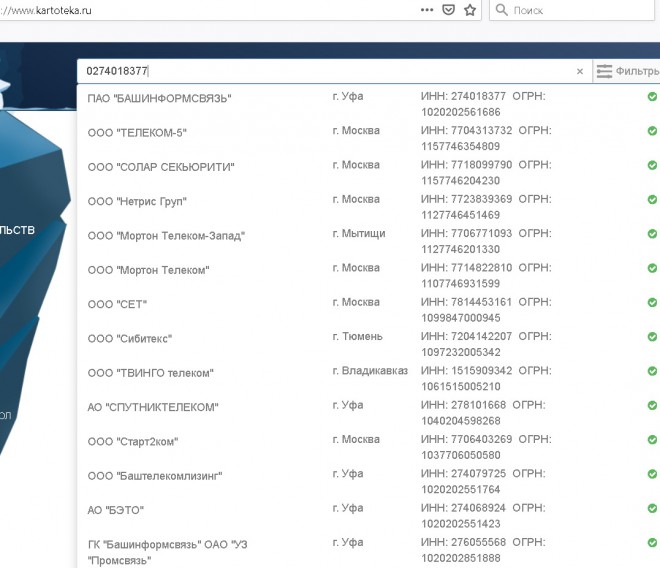Click green status check for БАШИНФОРМСВЯЗЬ row
The height and width of the screenshot is (568, 660).
652,97
